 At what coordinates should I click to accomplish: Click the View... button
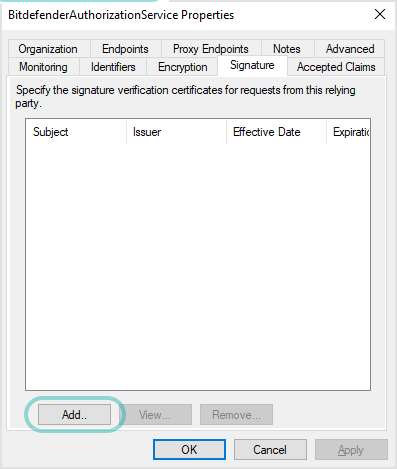click(x=155, y=415)
